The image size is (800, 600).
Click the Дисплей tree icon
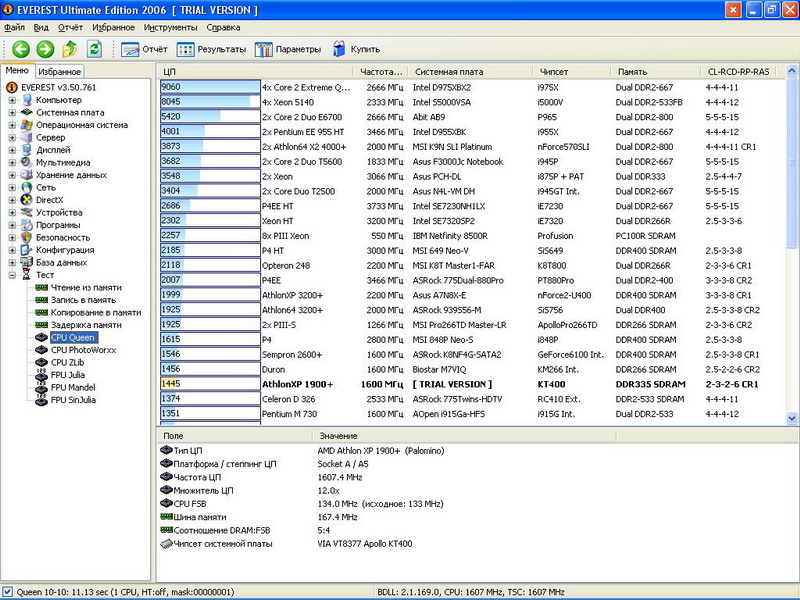click(x=27, y=150)
